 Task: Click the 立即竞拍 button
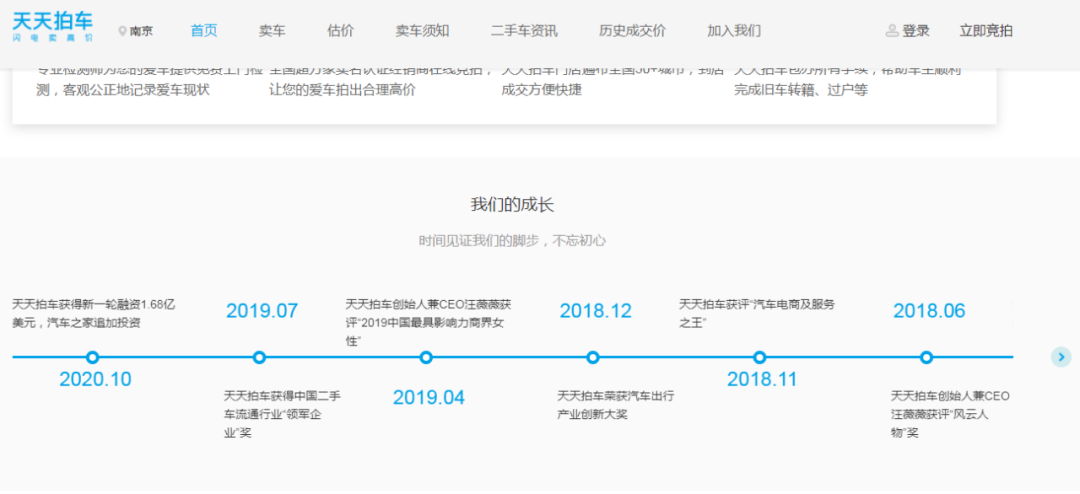[x=986, y=31]
